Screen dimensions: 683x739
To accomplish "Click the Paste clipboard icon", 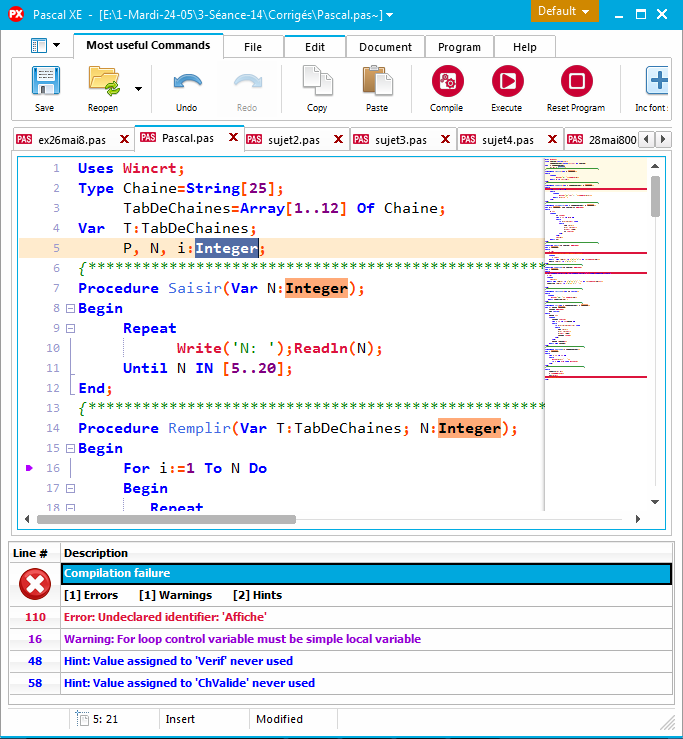I will (x=377, y=82).
